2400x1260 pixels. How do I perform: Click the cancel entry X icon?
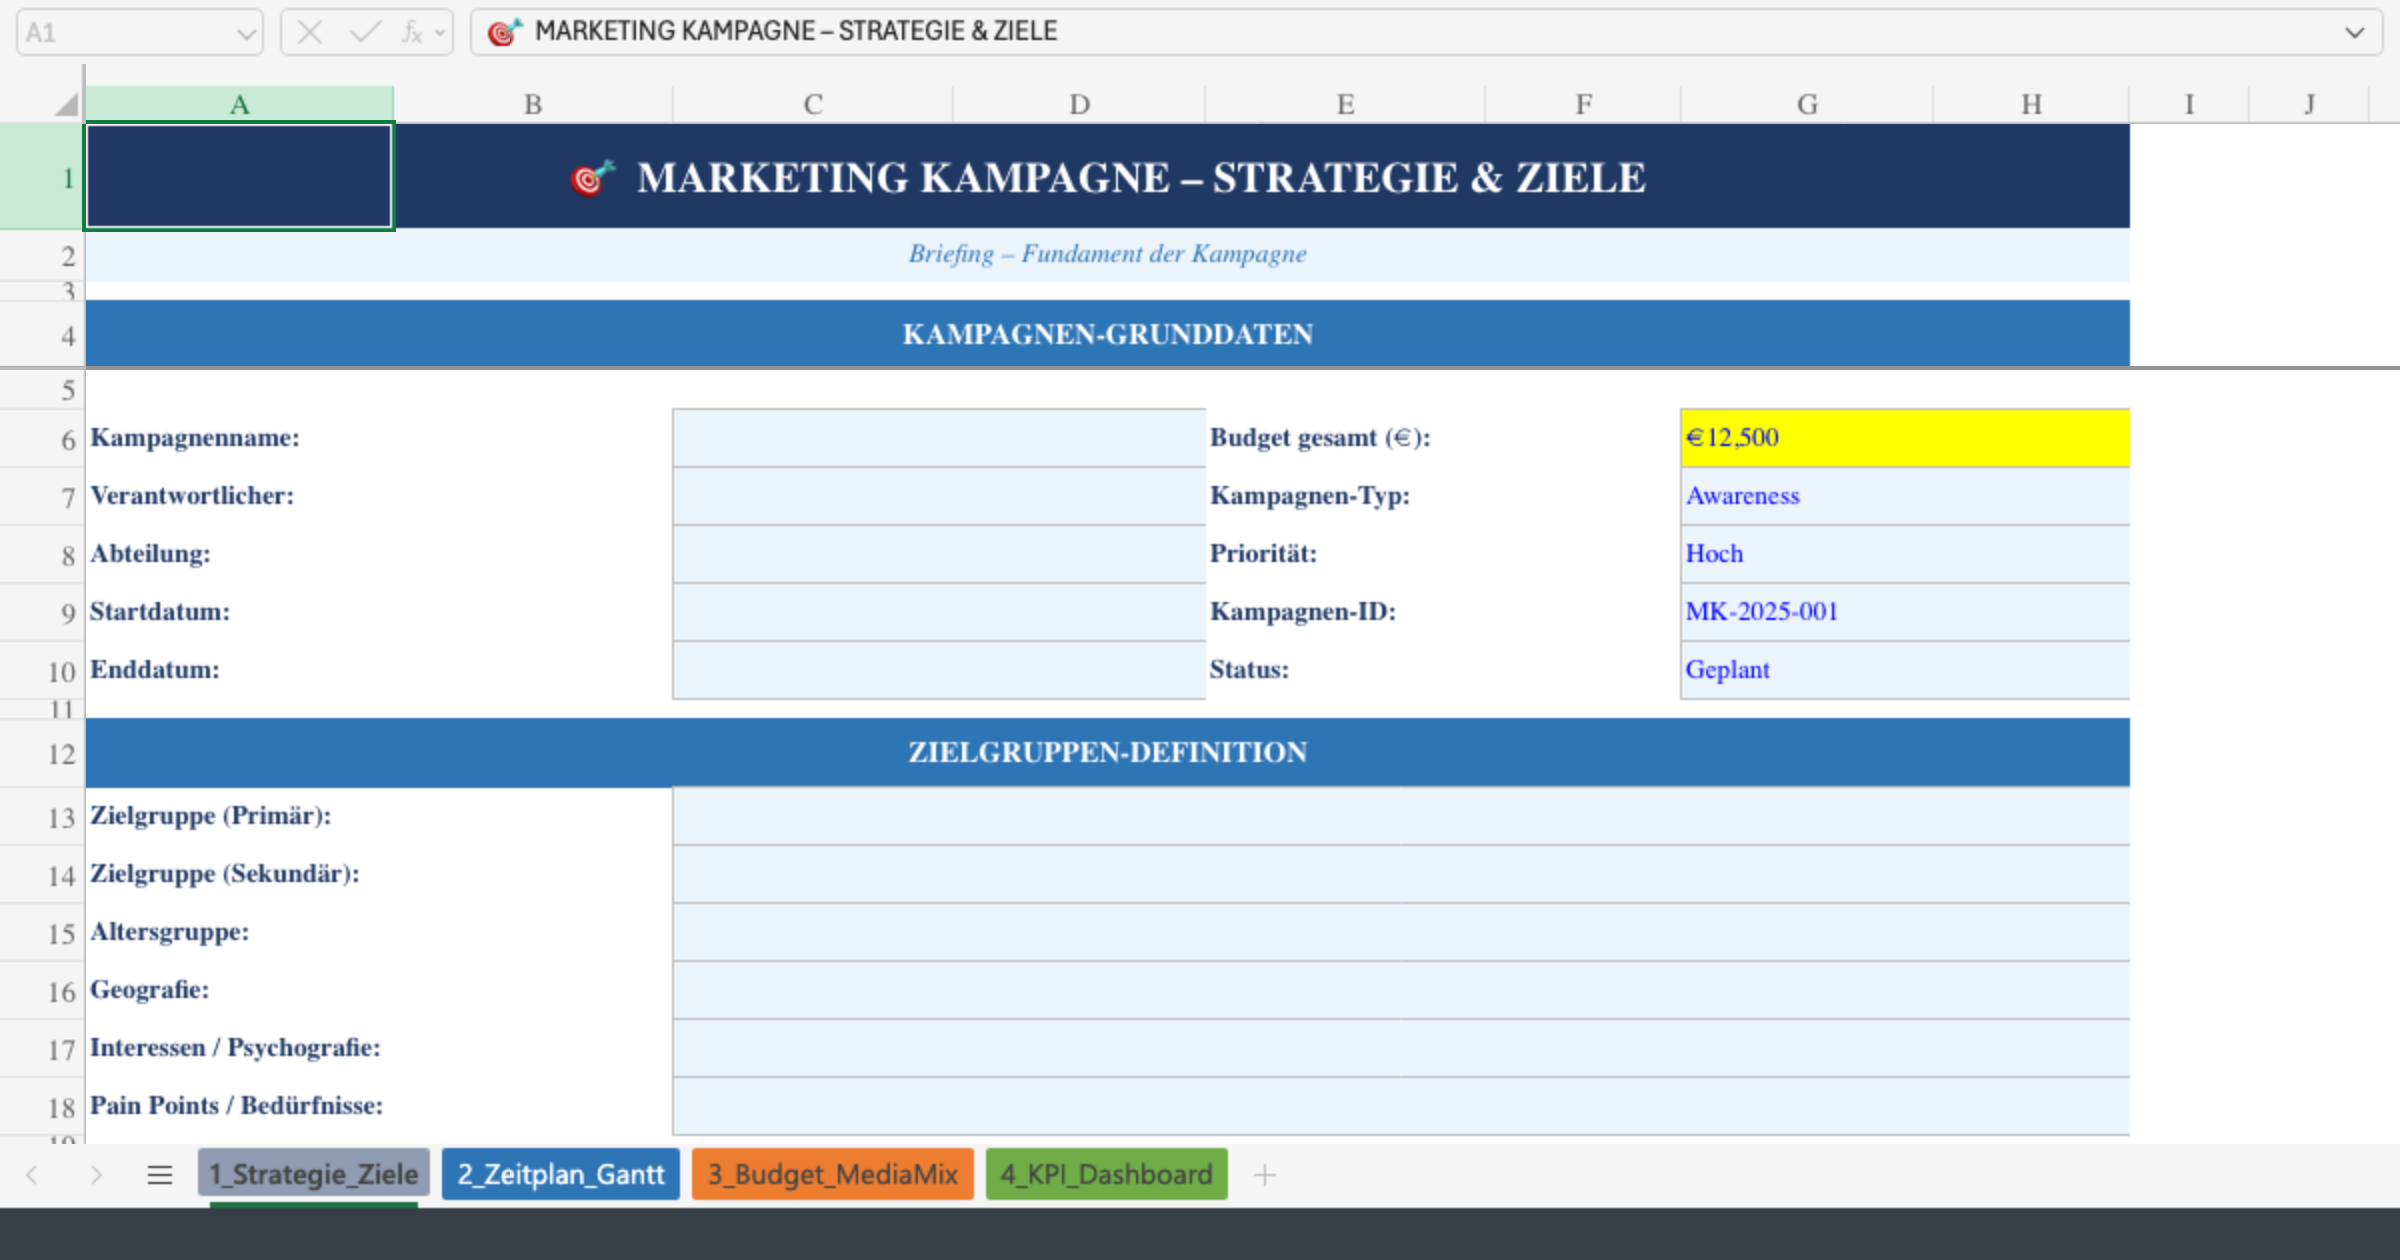(x=309, y=33)
